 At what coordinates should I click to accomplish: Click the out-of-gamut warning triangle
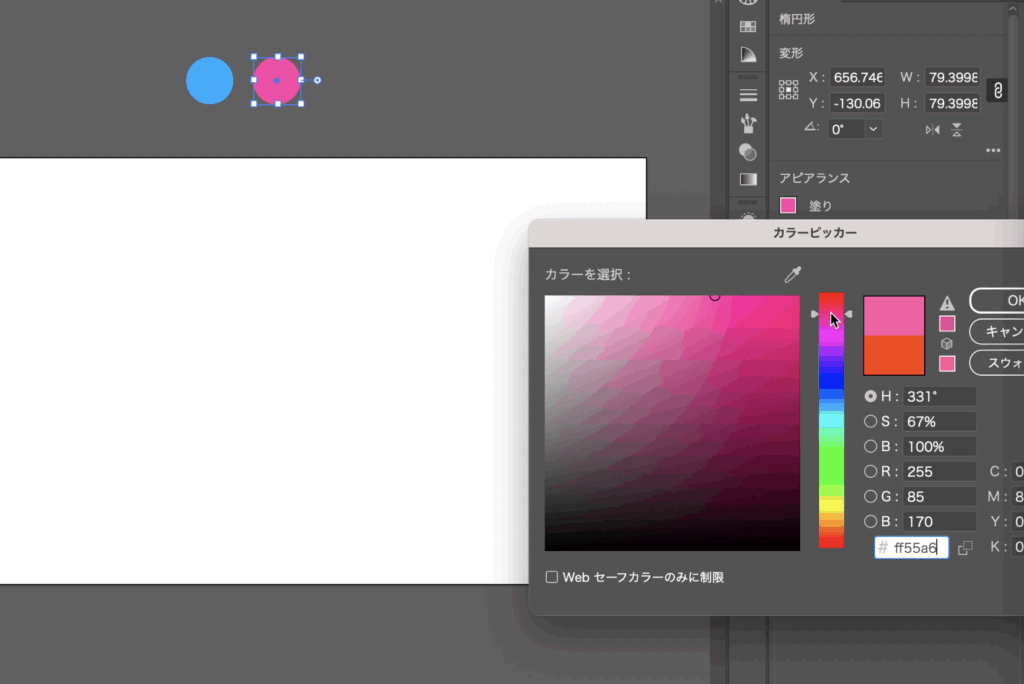point(947,304)
